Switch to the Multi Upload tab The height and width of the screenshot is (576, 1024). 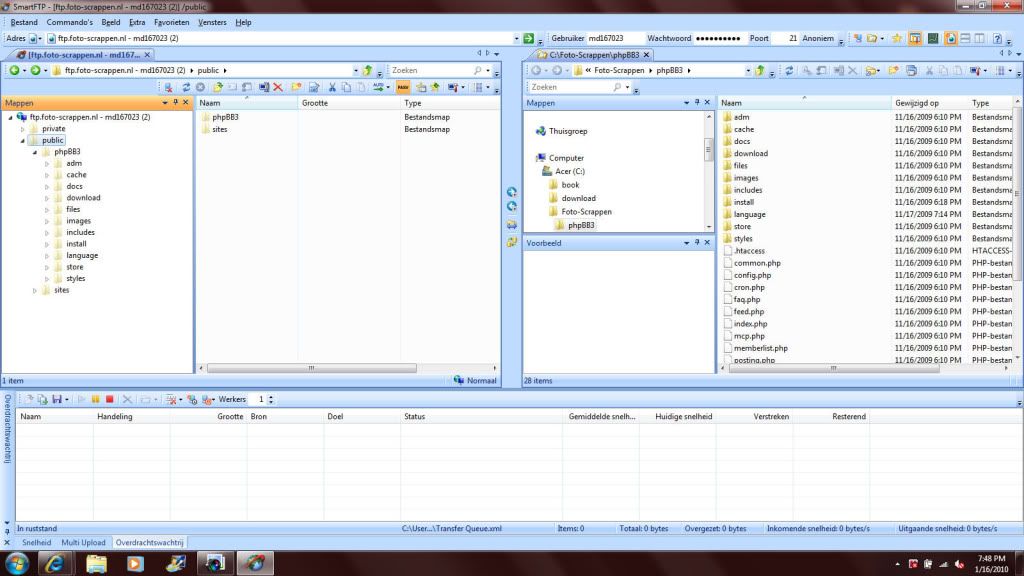(x=83, y=543)
